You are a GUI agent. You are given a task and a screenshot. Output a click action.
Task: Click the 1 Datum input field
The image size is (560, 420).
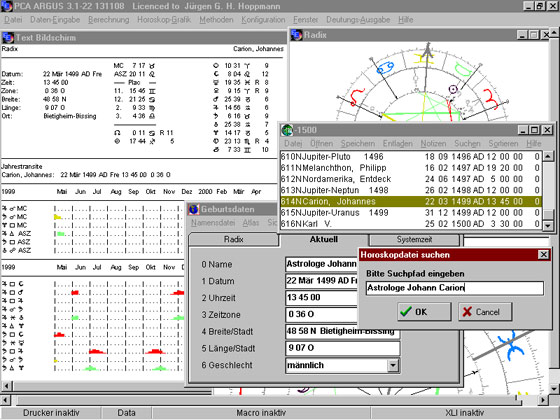321,281
